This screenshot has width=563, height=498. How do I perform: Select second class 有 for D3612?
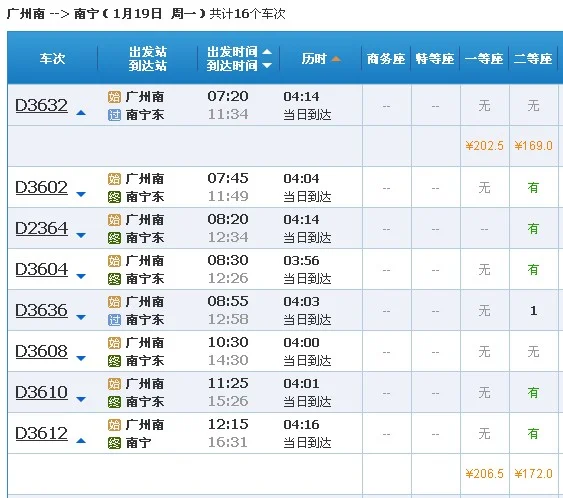pos(533,433)
